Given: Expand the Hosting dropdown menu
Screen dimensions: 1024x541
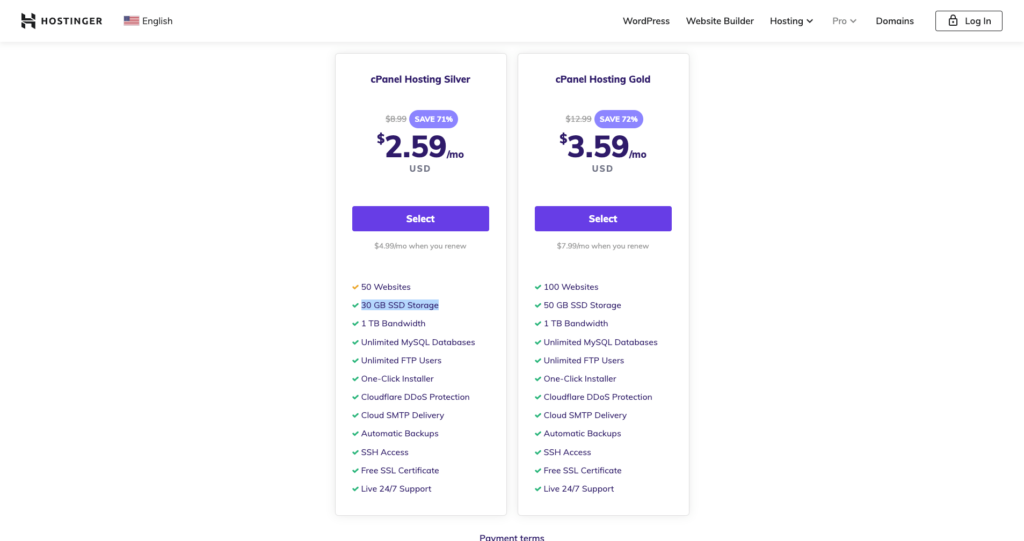Looking at the screenshot, I should (791, 21).
